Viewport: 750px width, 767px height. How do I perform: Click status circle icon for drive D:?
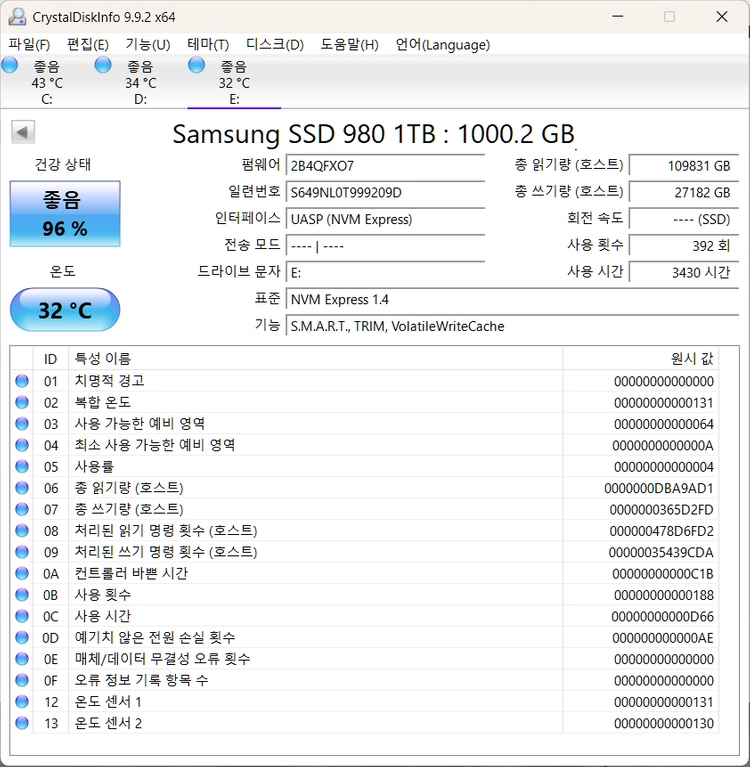(103, 65)
